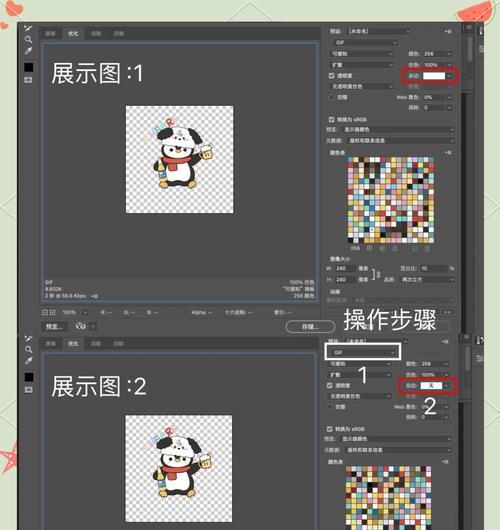The width and height of the screenshot is (500, 530).
Task: Switch to 优化 tab in upper dialog
Action: pos(73,33)
